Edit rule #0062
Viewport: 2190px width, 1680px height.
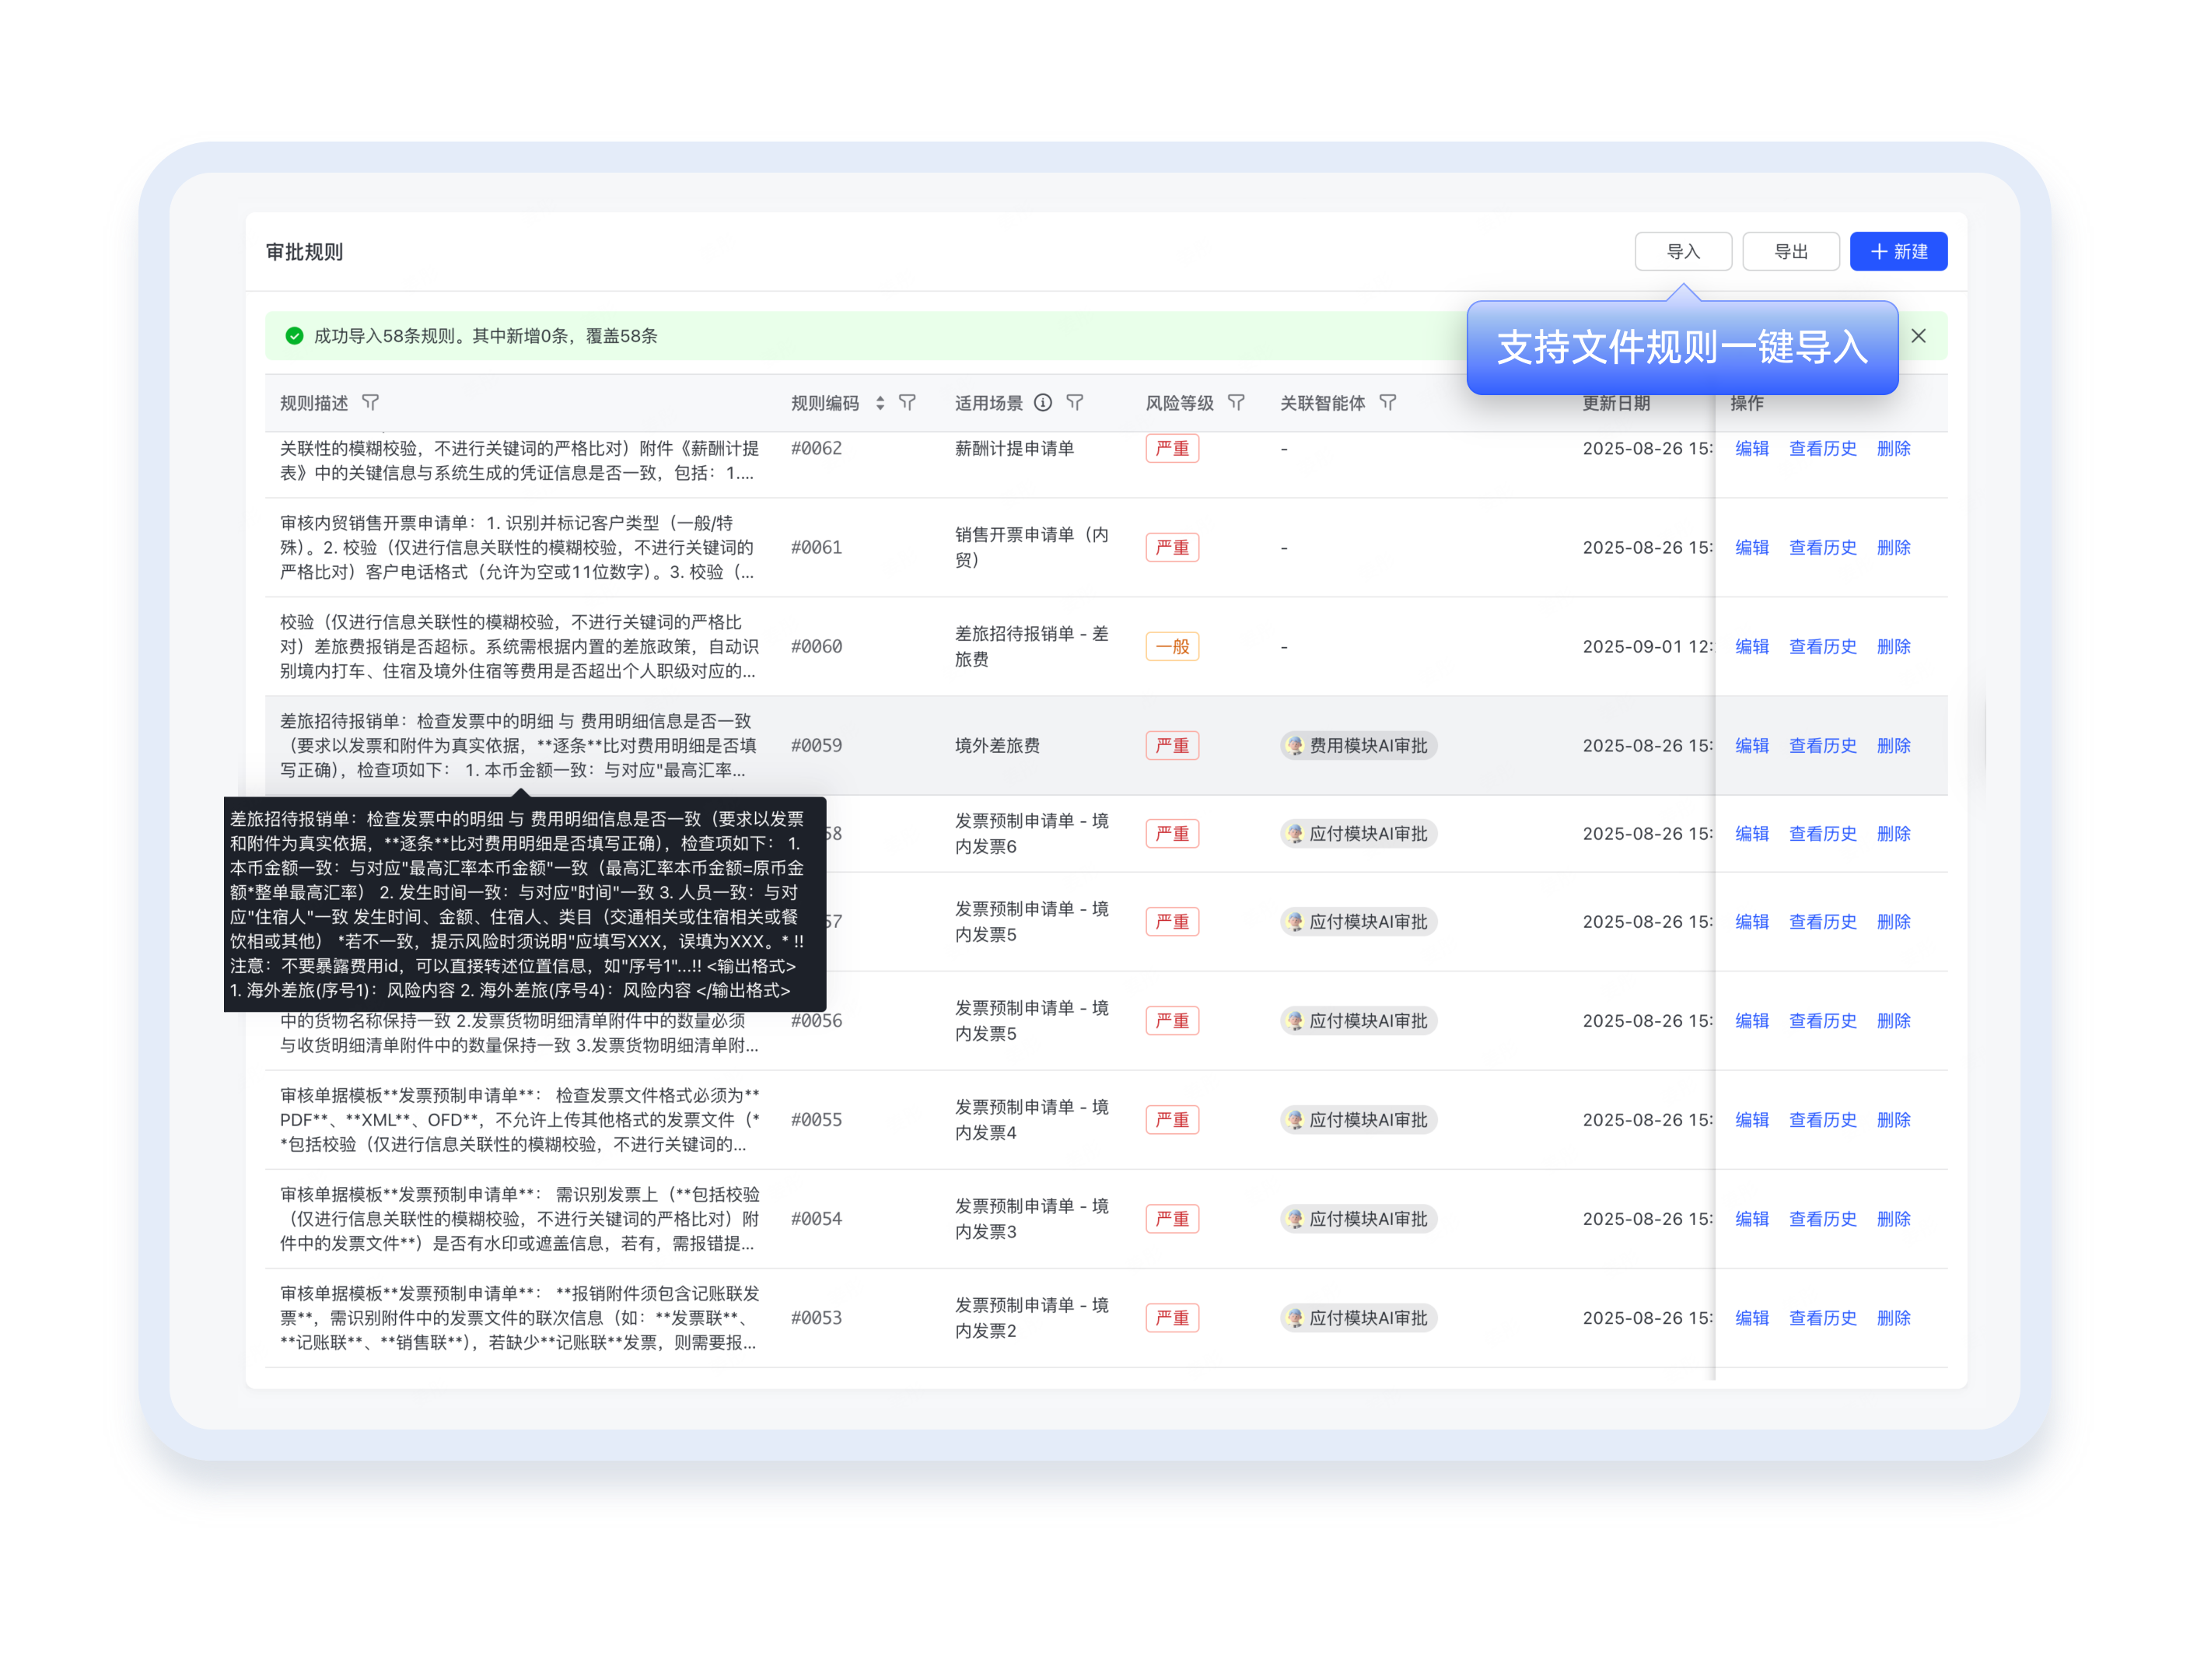(x=1751, y=448)
